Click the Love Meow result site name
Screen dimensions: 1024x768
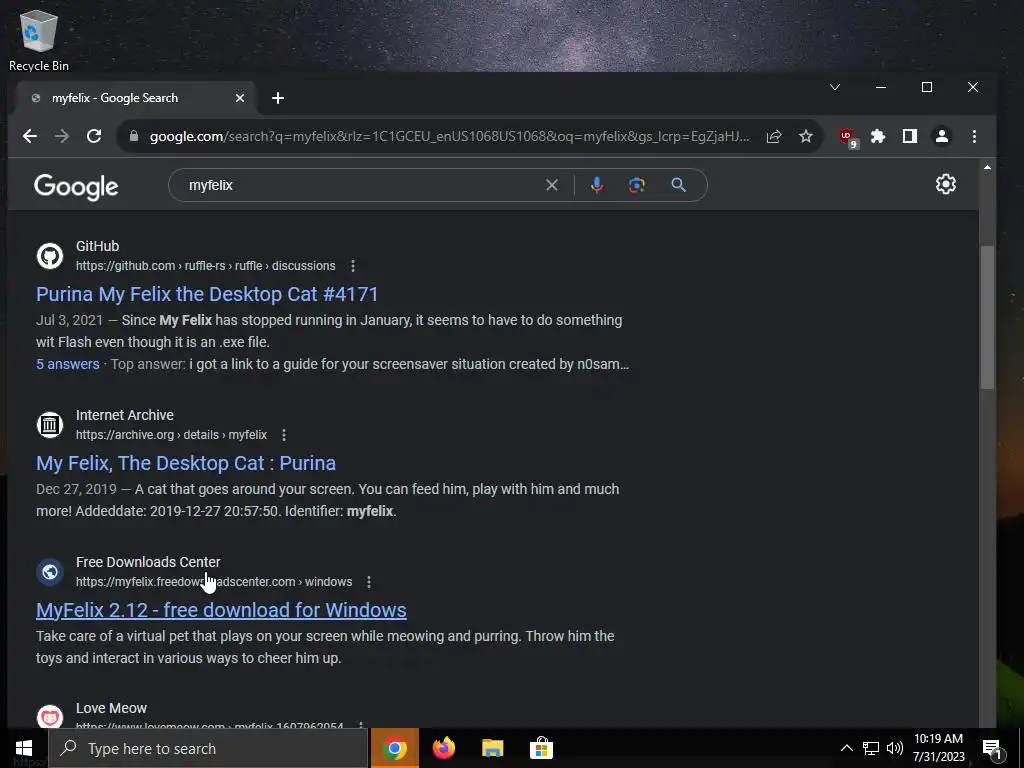[x=111, y=708]
